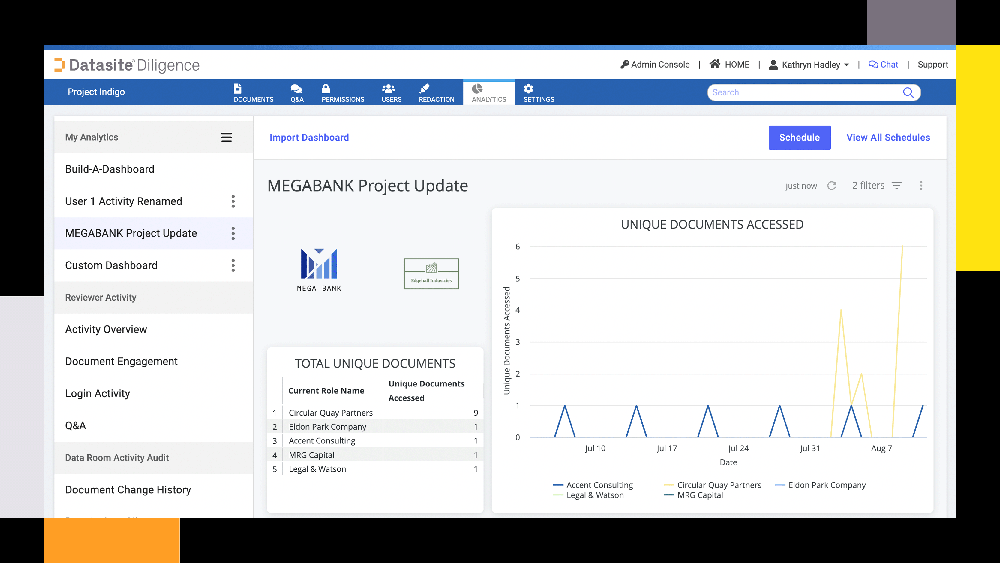The height and width of the screenshot is (563, 1000).
Task: Open options for User 1 Activity Renamed
Action: coord(233,201)
